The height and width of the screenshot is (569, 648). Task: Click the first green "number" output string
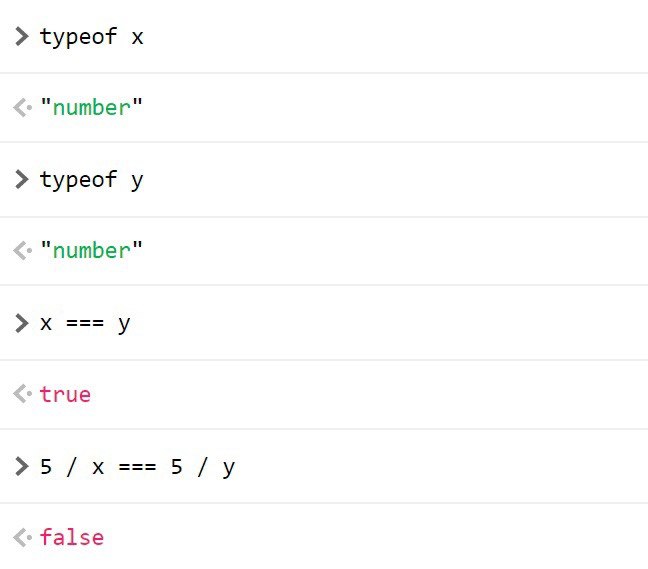[x=91, y=108]
